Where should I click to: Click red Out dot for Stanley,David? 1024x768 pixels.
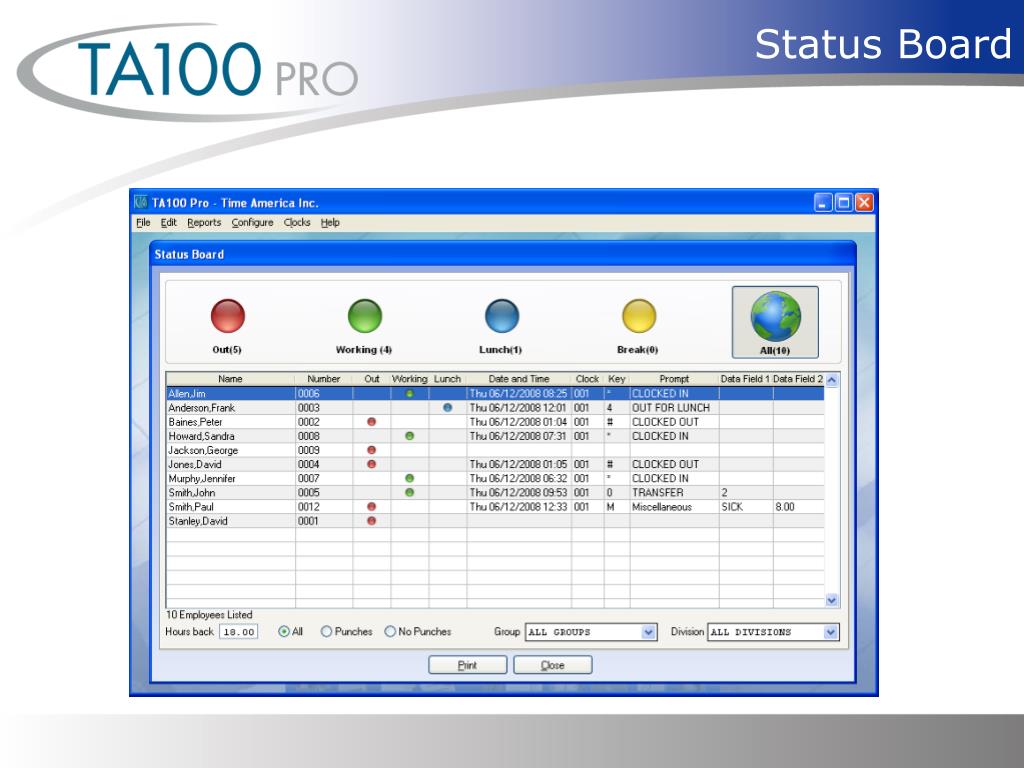coord(372,520)
